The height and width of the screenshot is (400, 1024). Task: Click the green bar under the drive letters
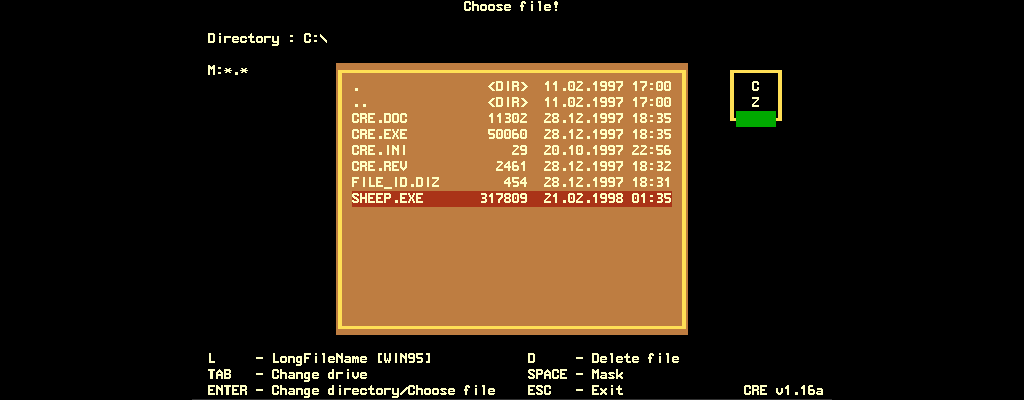(755, 119)
